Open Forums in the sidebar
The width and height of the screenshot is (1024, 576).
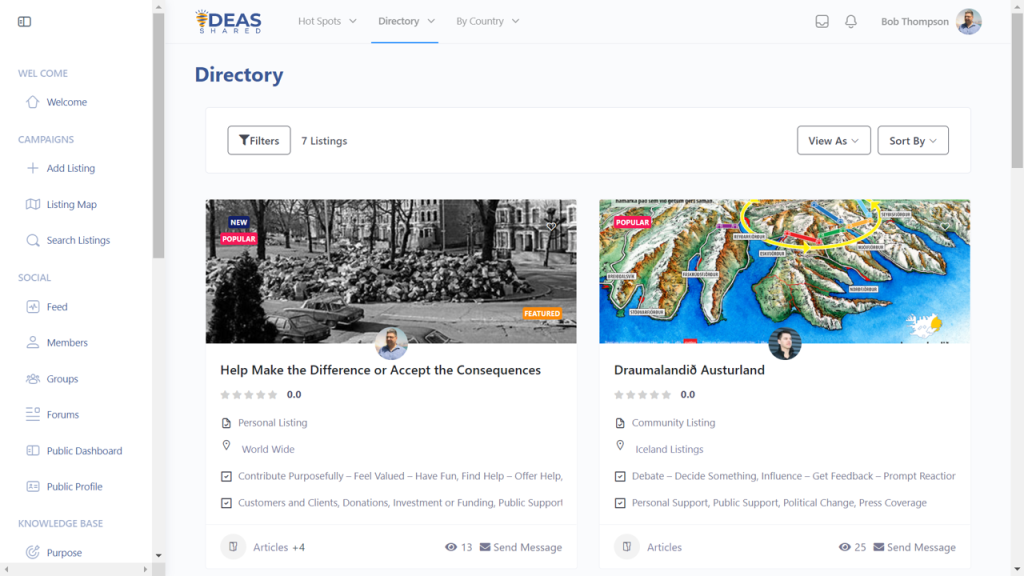point(63,414)
